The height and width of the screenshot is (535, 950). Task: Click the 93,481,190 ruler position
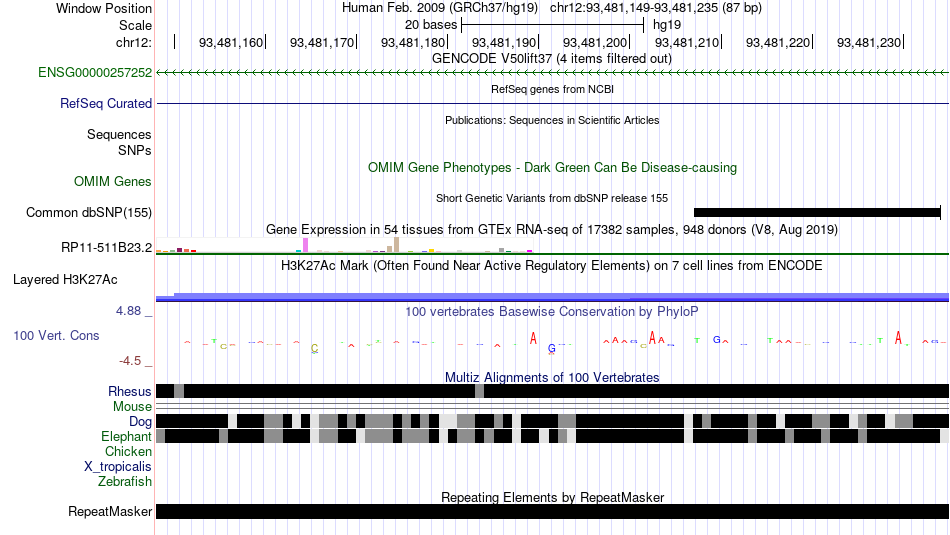(504, 42)
